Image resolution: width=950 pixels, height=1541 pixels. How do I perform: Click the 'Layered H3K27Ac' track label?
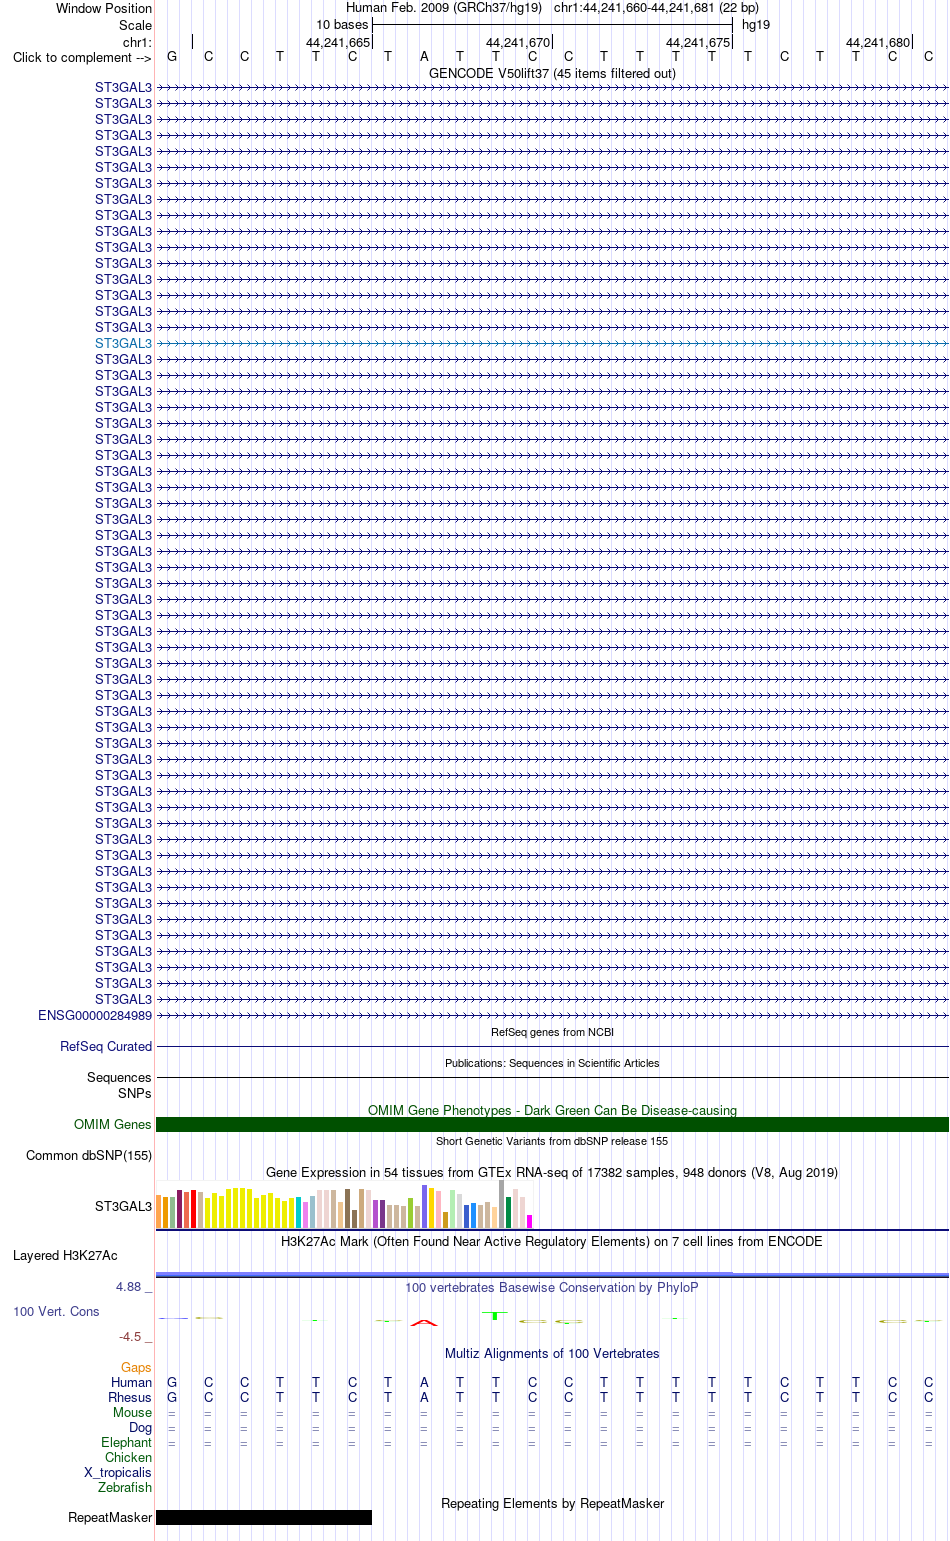(x=65, y=1255)
